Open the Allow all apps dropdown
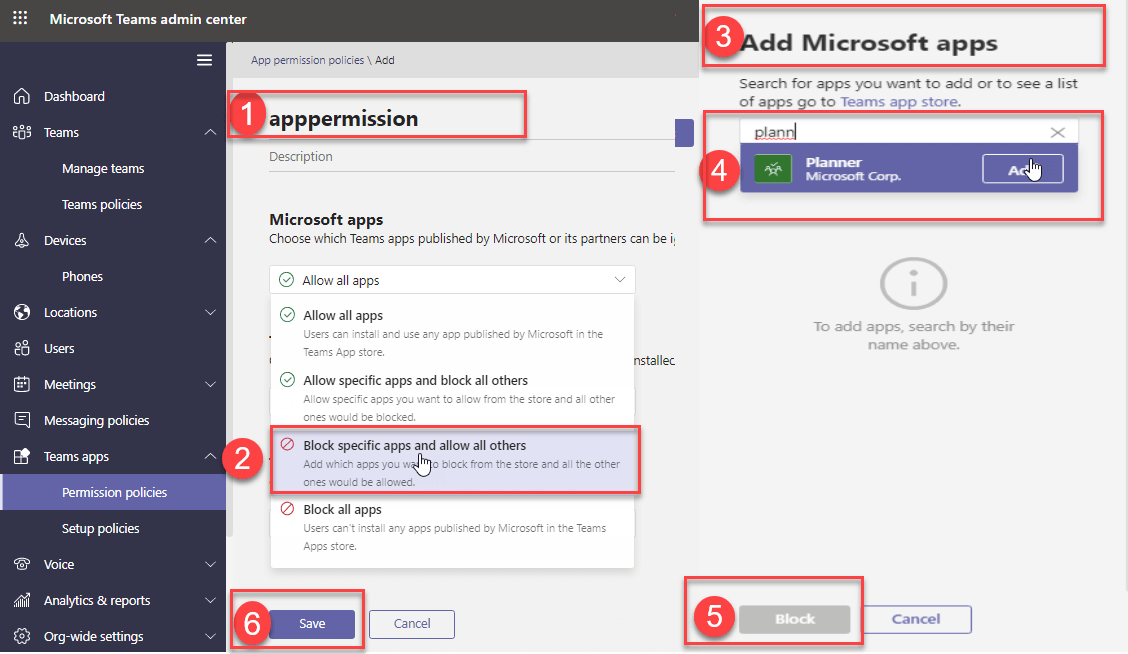This screenshot has height=654, width=1128. click(x=452, y=280)
